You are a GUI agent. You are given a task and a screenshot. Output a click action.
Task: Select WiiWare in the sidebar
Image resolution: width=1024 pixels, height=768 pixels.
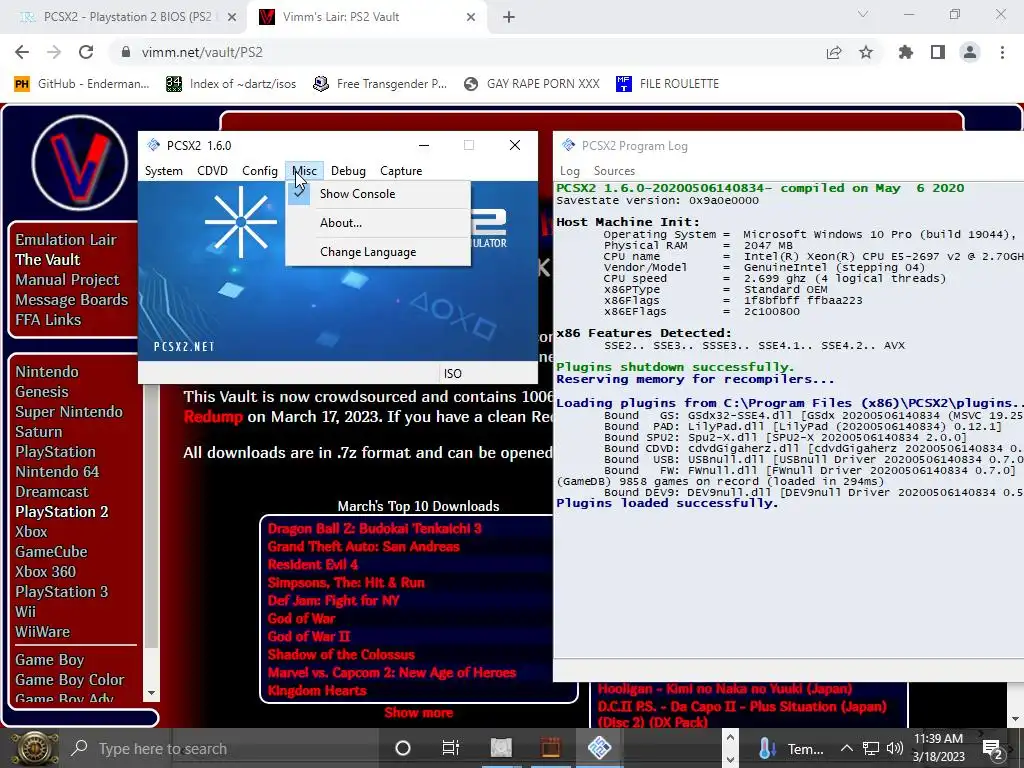(x=42, y=632)
